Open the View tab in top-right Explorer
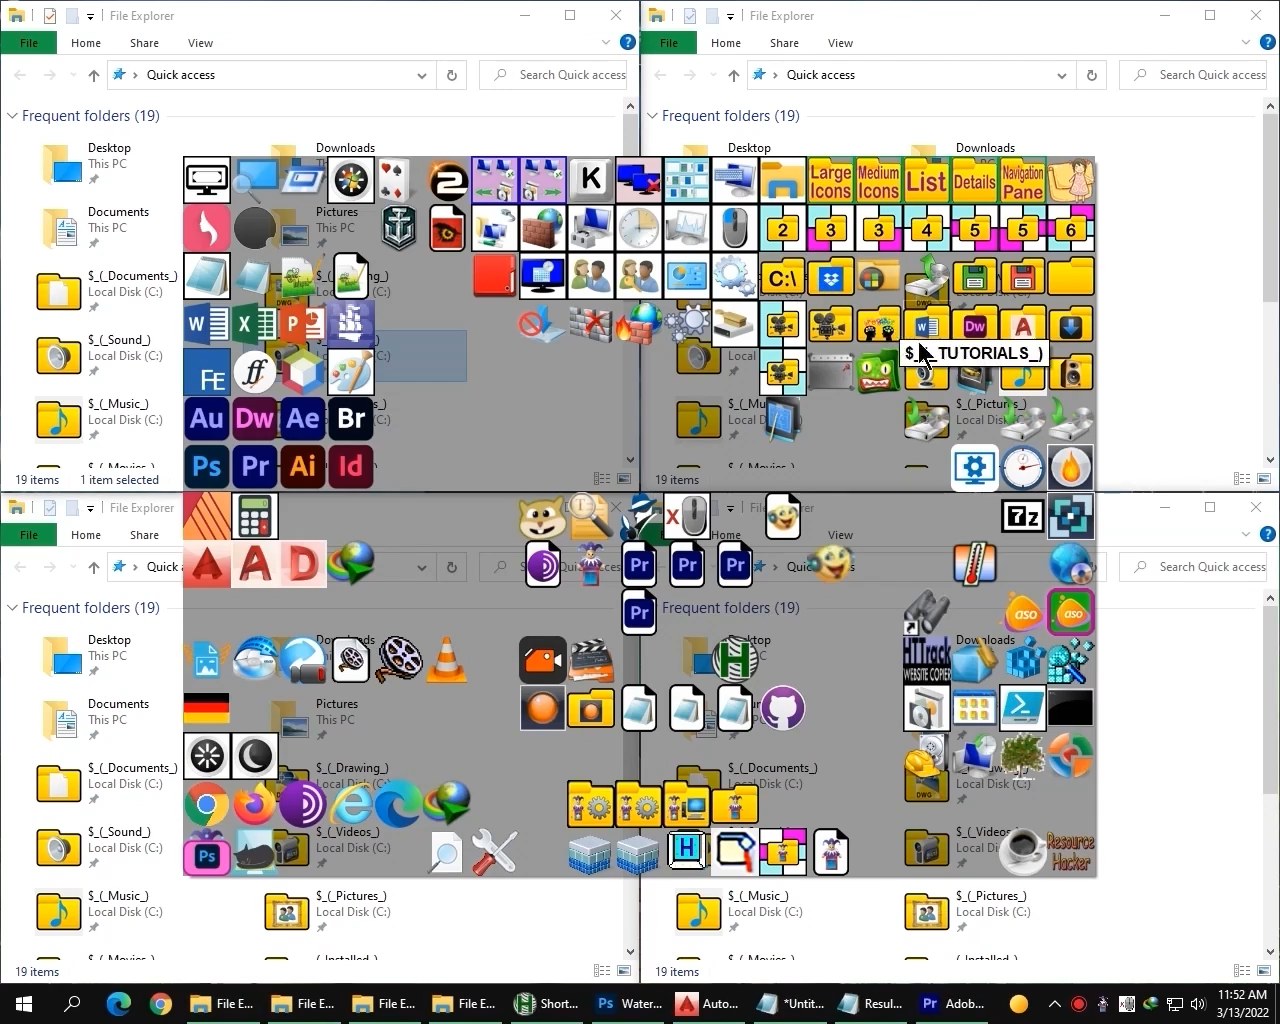Image resolution: width=1280 pixels, height=1024 pixels. (x=840, y=43)
